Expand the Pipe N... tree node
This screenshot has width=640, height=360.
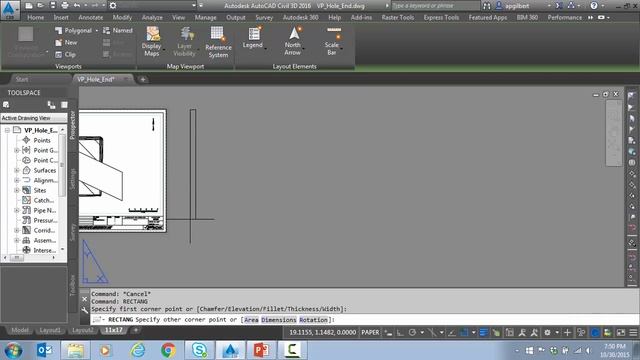[17, 210]
